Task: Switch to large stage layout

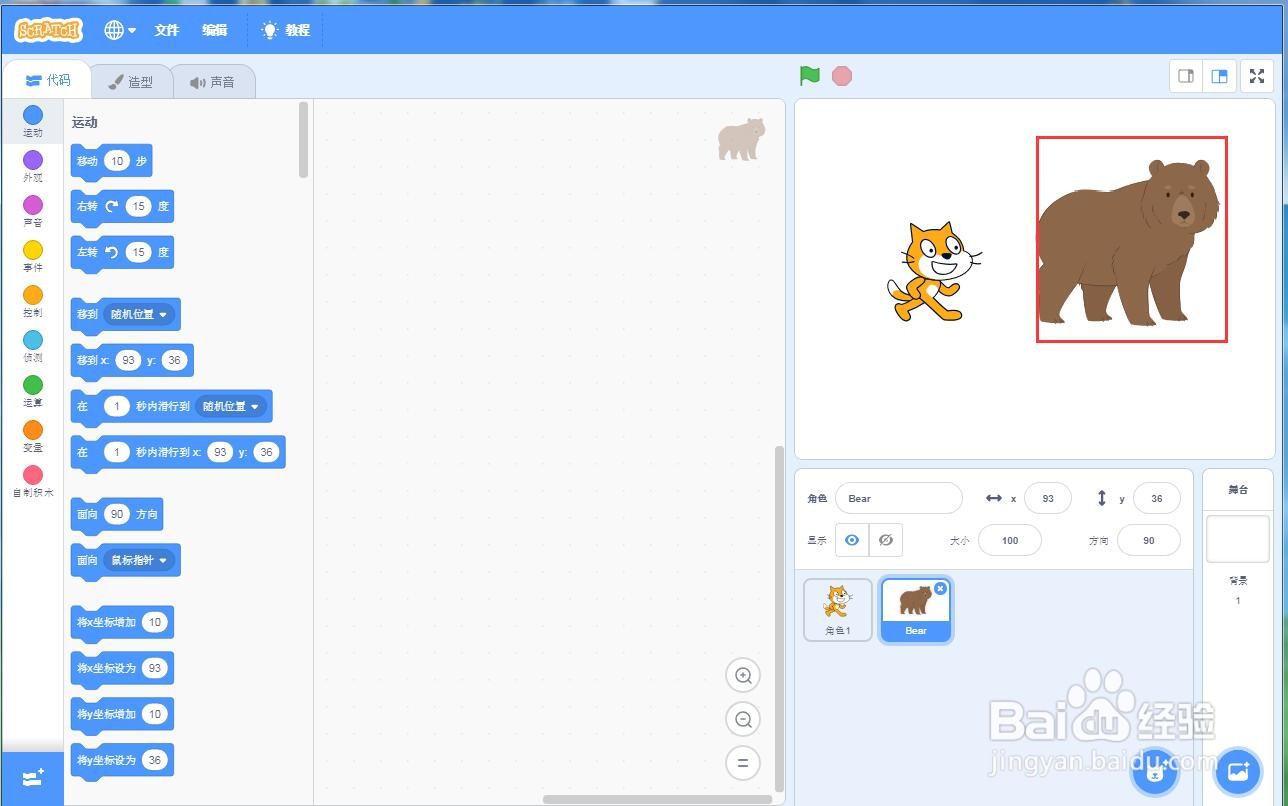Action: point(1219,76)
